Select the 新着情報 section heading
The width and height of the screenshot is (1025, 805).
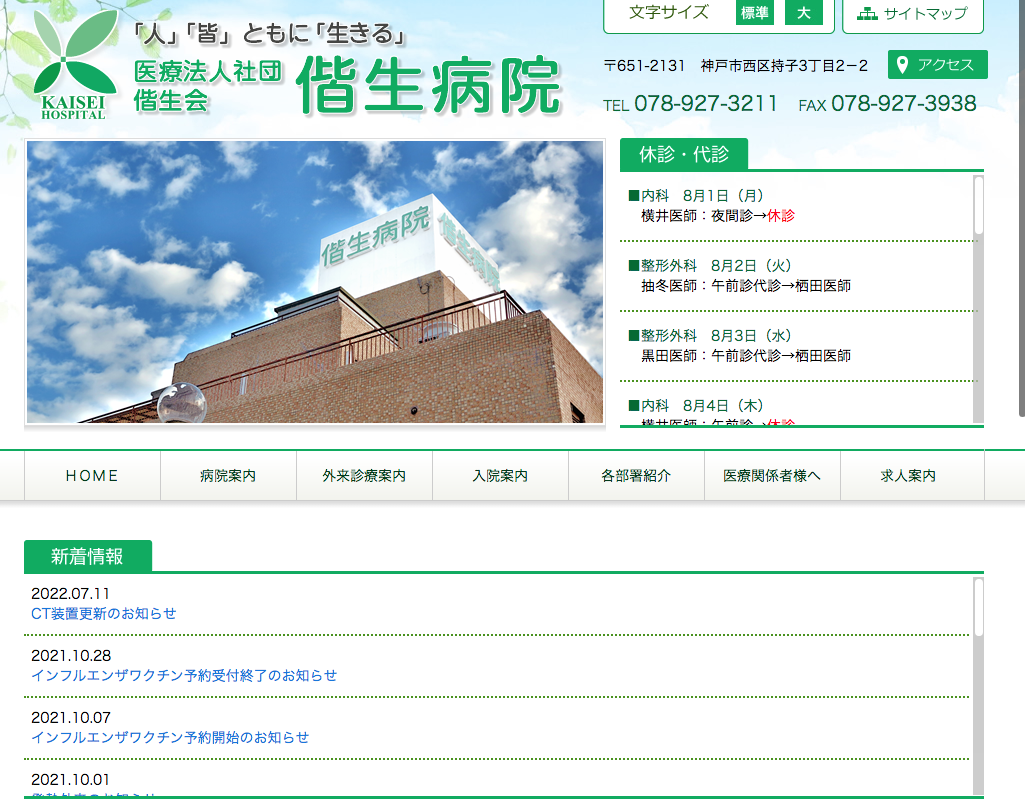pos(88,557)
